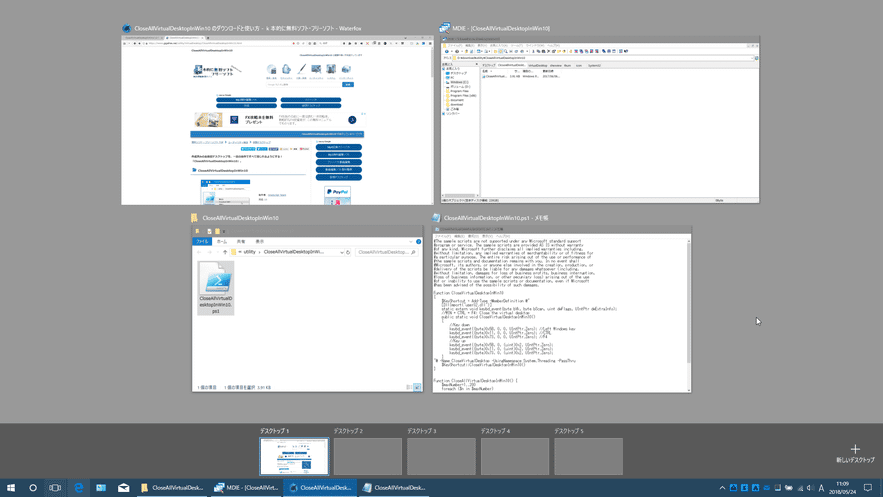Click the MDIE window title icon

click(445, 28)
